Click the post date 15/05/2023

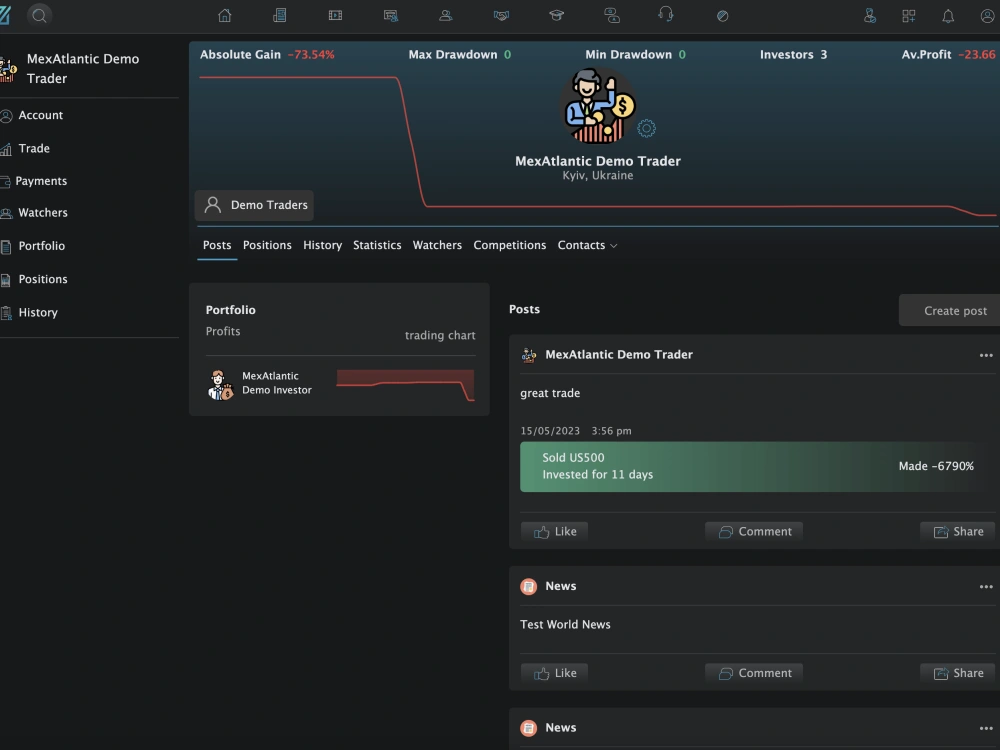550,431
